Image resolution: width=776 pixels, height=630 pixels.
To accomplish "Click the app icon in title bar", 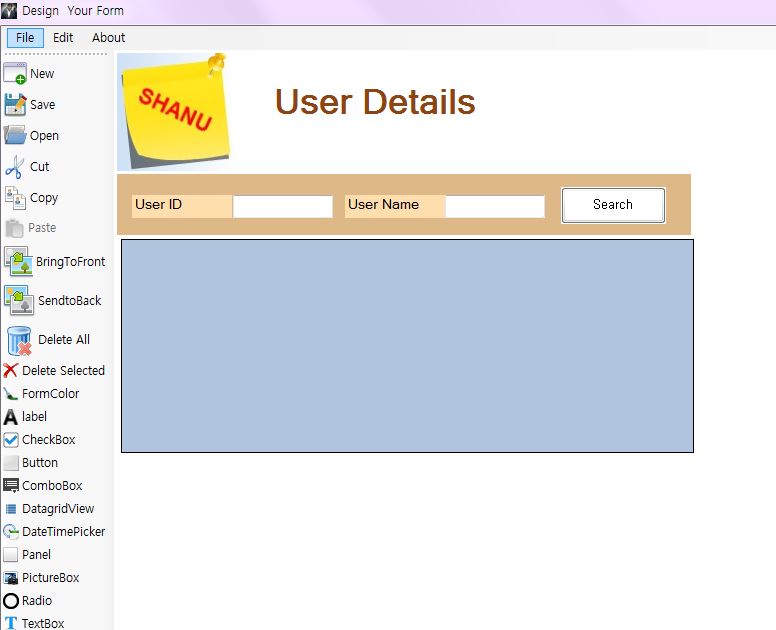I will point(9,11).
